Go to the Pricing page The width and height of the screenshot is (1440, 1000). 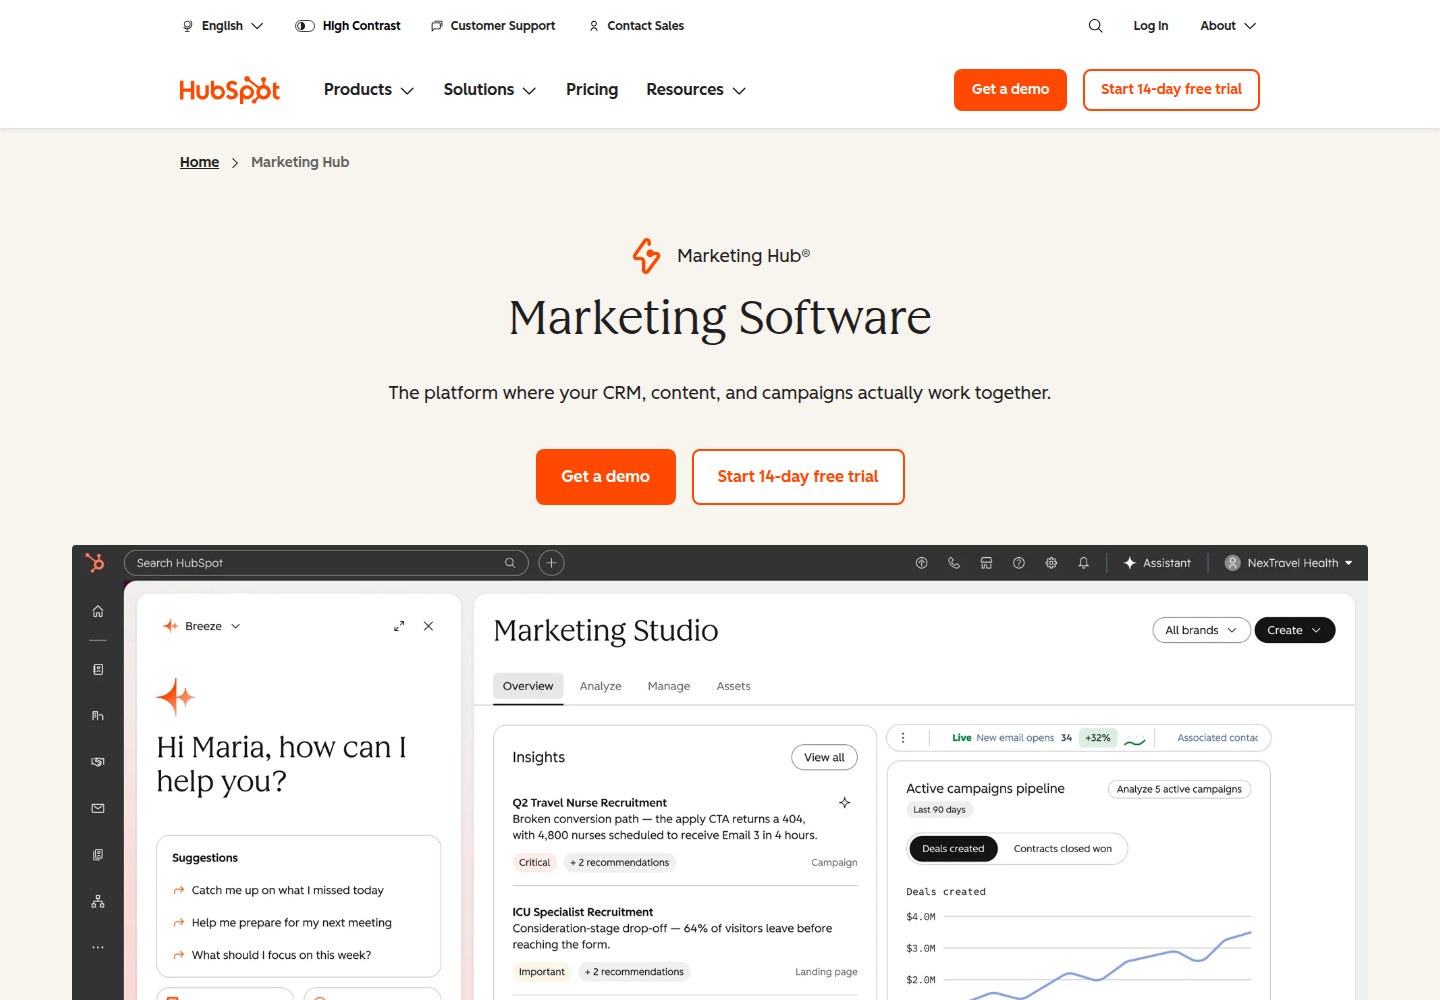[592, 90]
